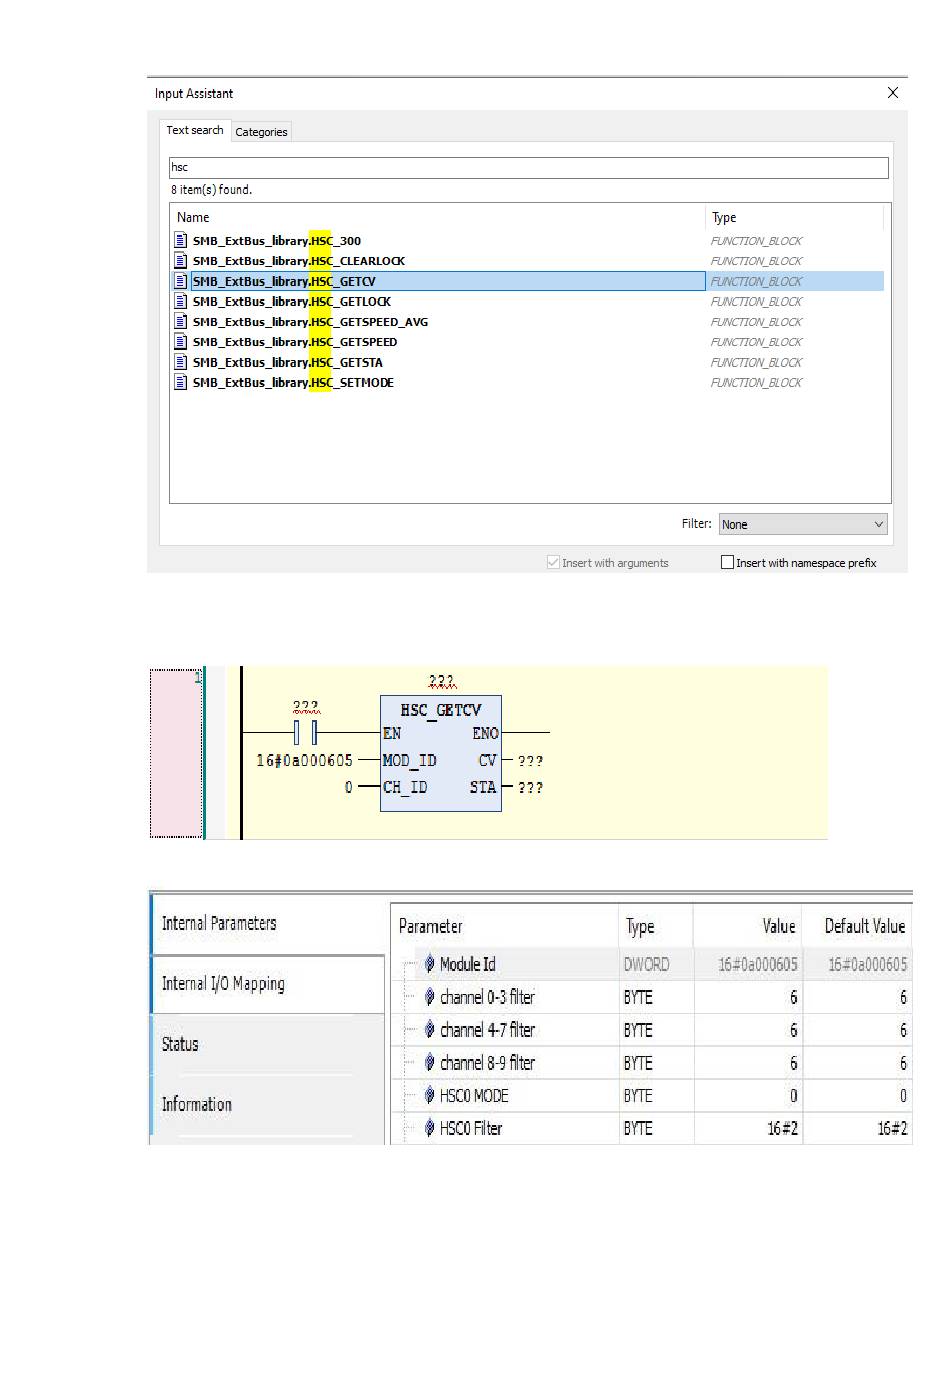Click the search field containing hsc
950x1387 pixels.
528,167
